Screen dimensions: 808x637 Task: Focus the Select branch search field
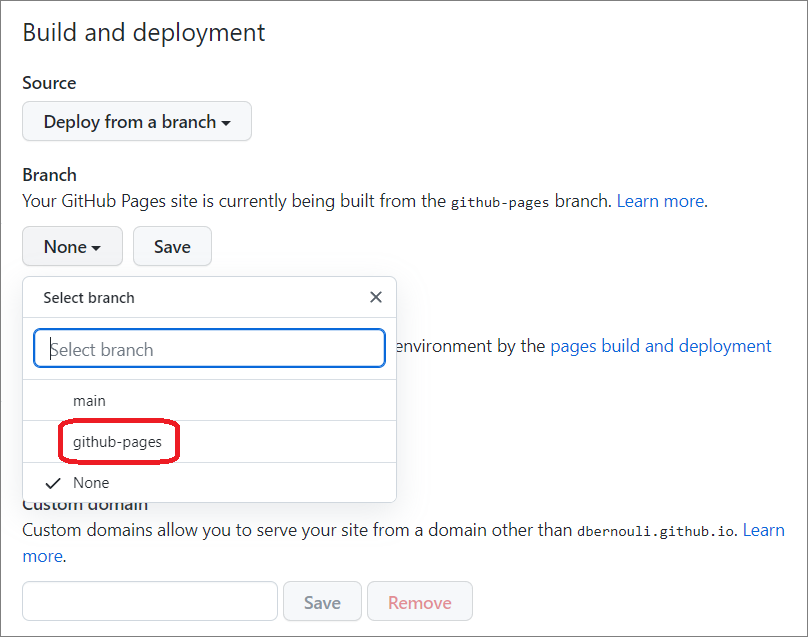209,349
